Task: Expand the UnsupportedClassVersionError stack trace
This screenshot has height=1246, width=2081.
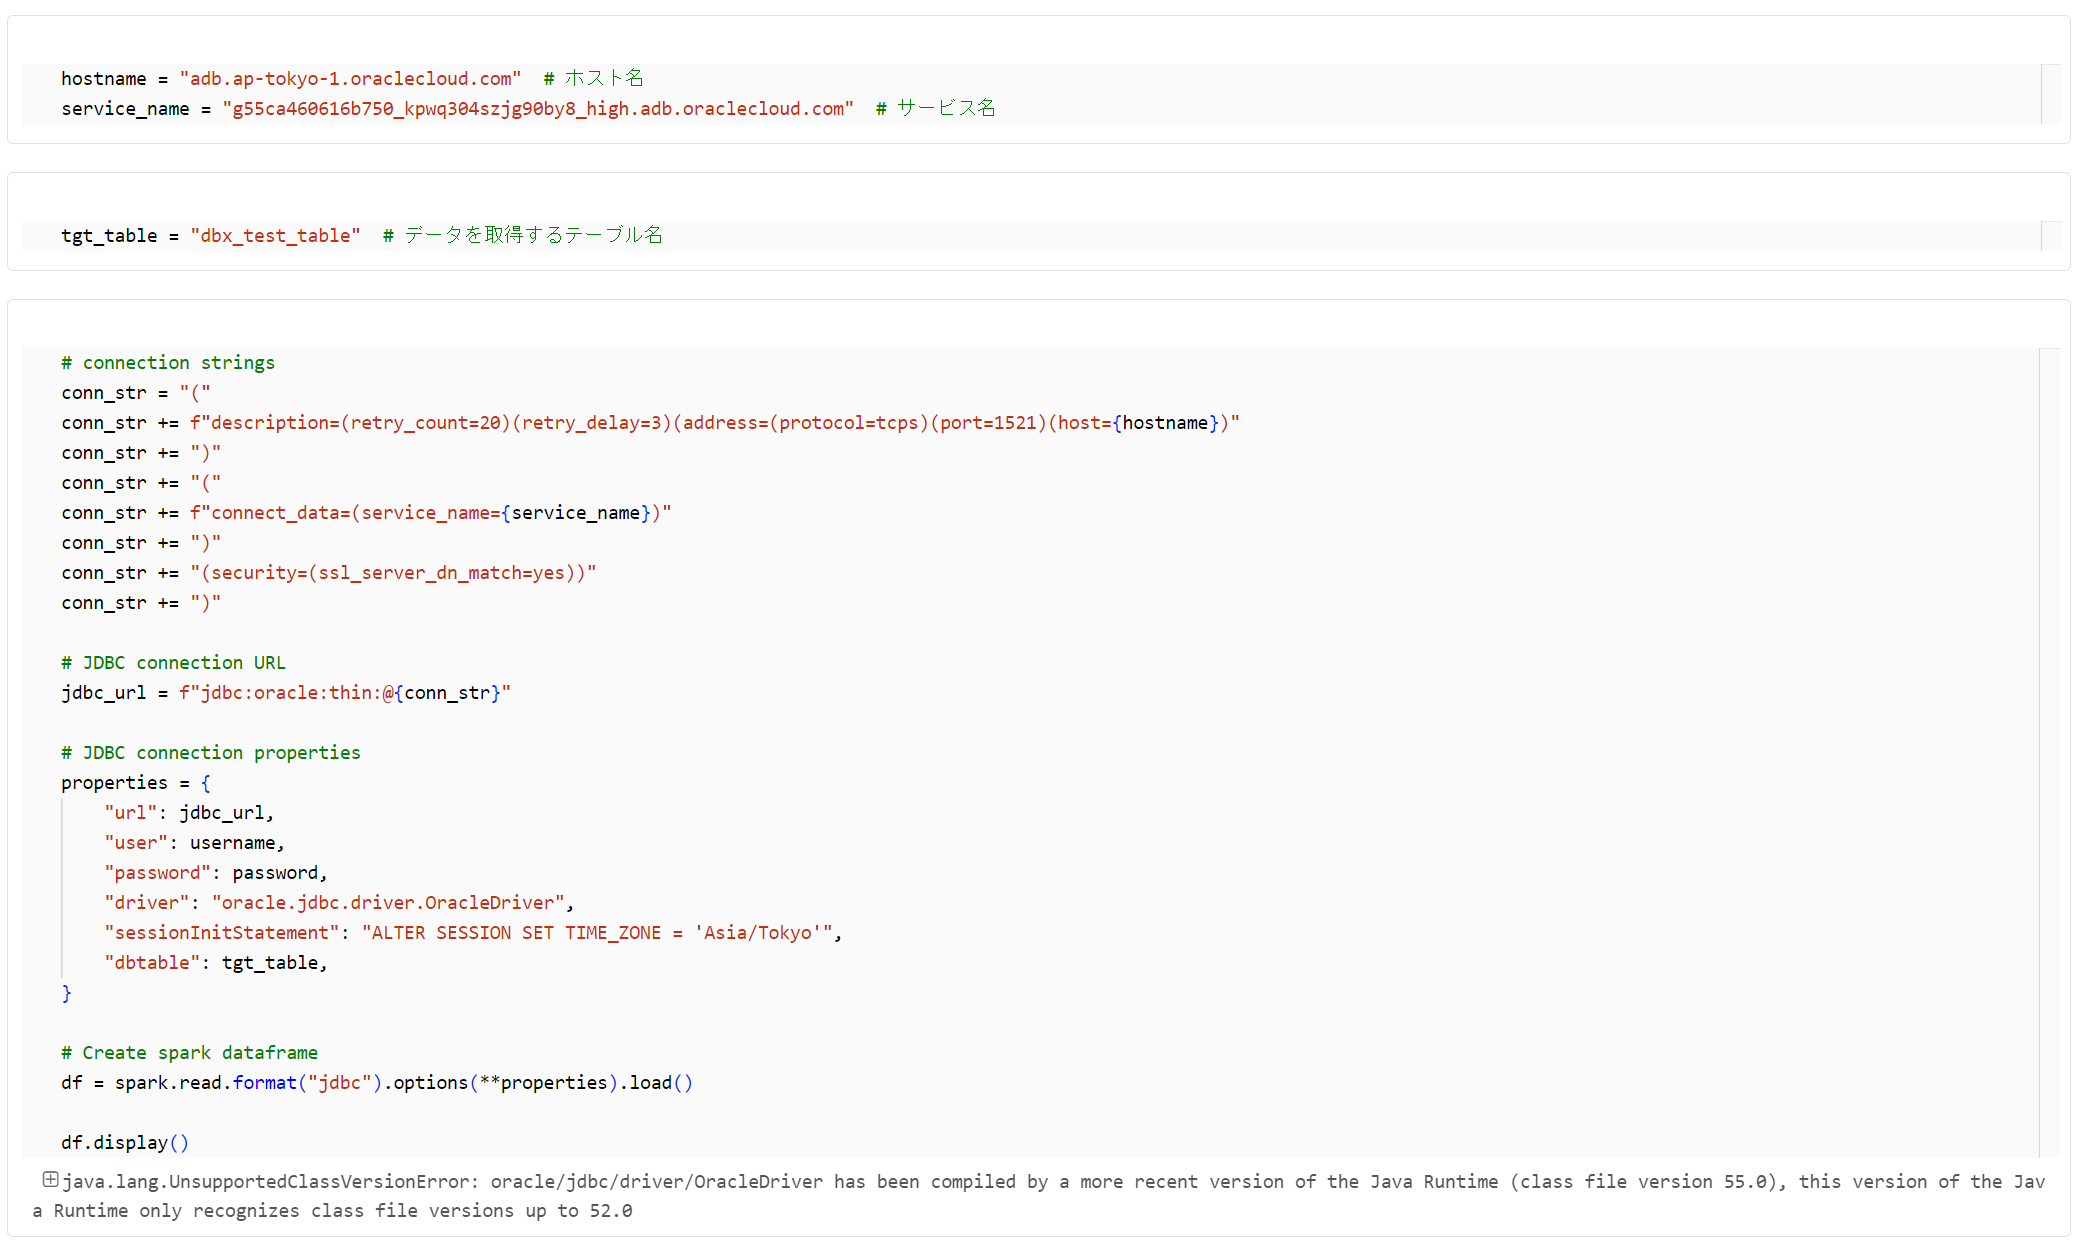Action: tap(50, 1180)
